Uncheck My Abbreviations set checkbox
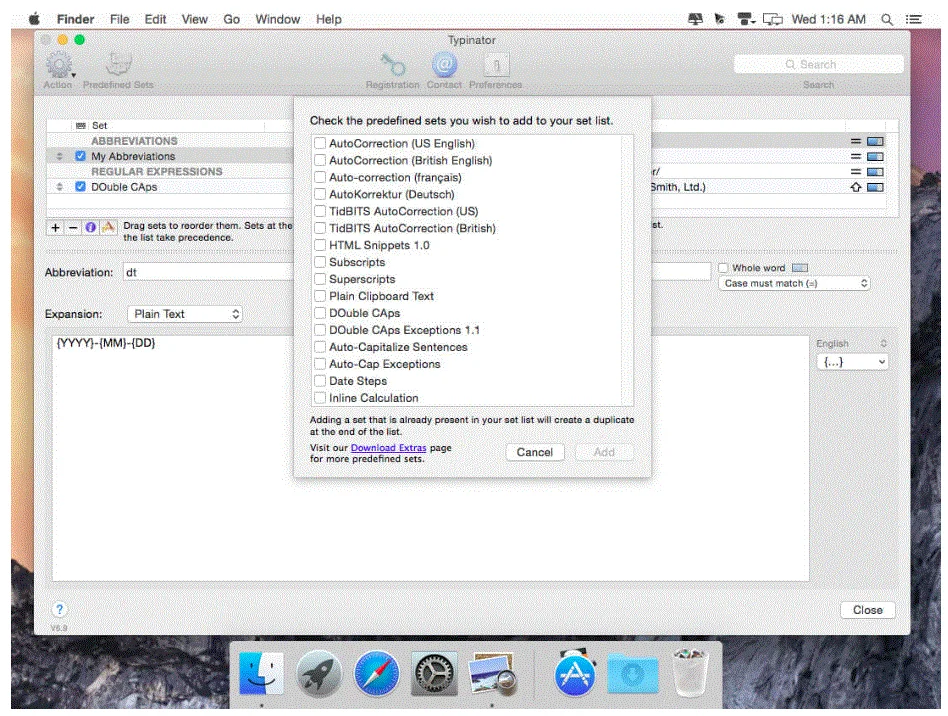The width and height of the screenshot is (948, 716). (80, 156)
